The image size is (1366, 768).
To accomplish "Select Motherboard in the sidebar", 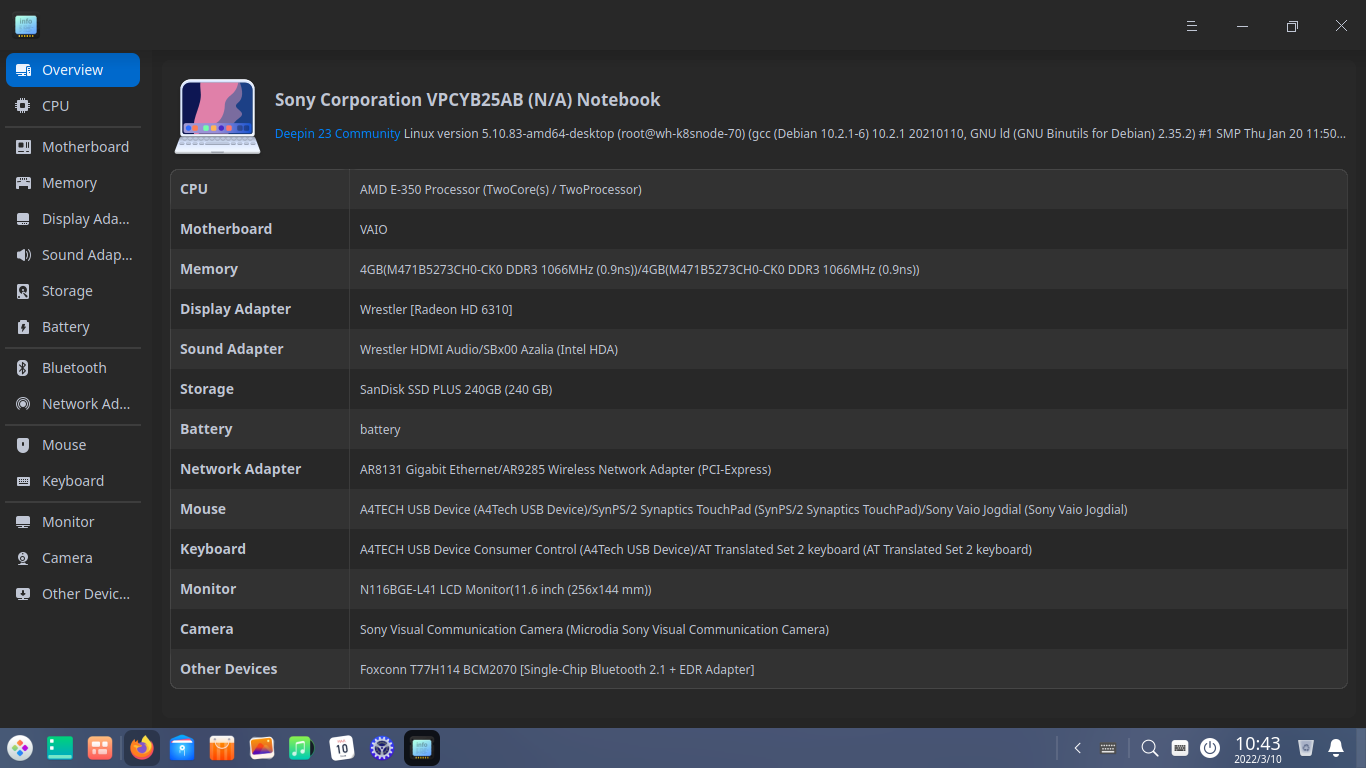I will 72,147.
